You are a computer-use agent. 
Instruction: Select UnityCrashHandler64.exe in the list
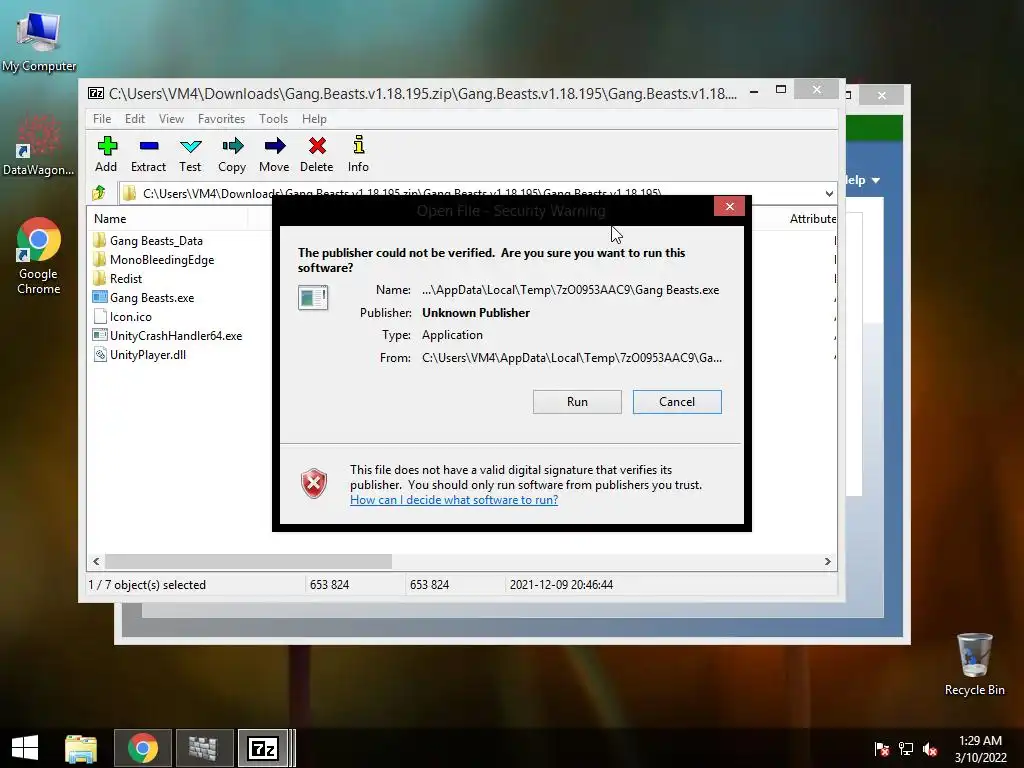(168, 336)
